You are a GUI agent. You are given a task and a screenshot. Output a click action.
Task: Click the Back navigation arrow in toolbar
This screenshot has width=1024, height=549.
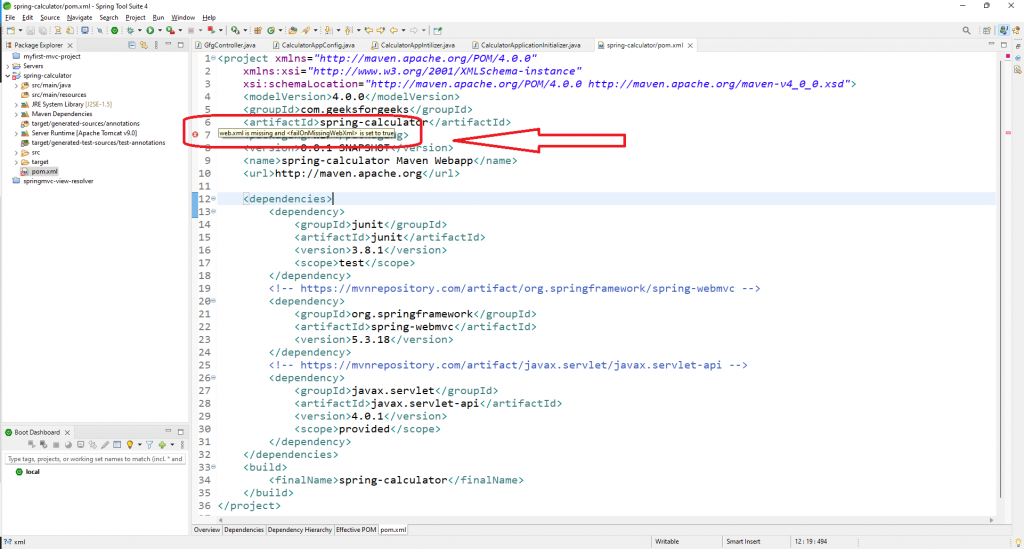[394, 30]
